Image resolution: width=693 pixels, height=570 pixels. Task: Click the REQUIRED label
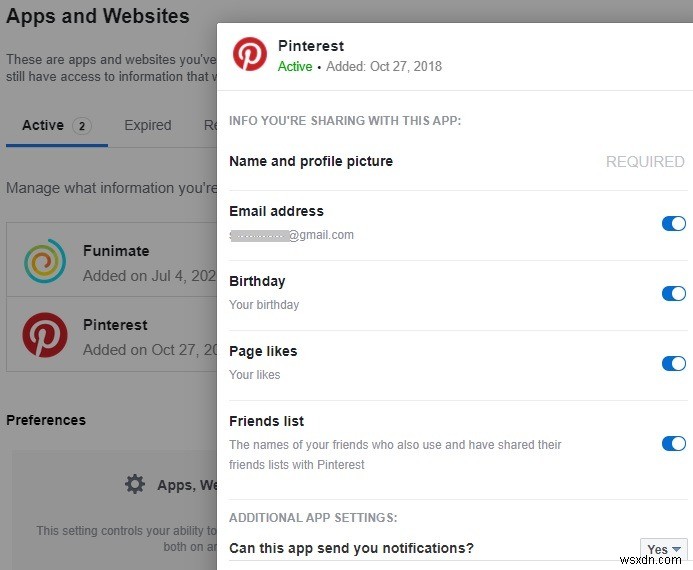click(645, 162)
